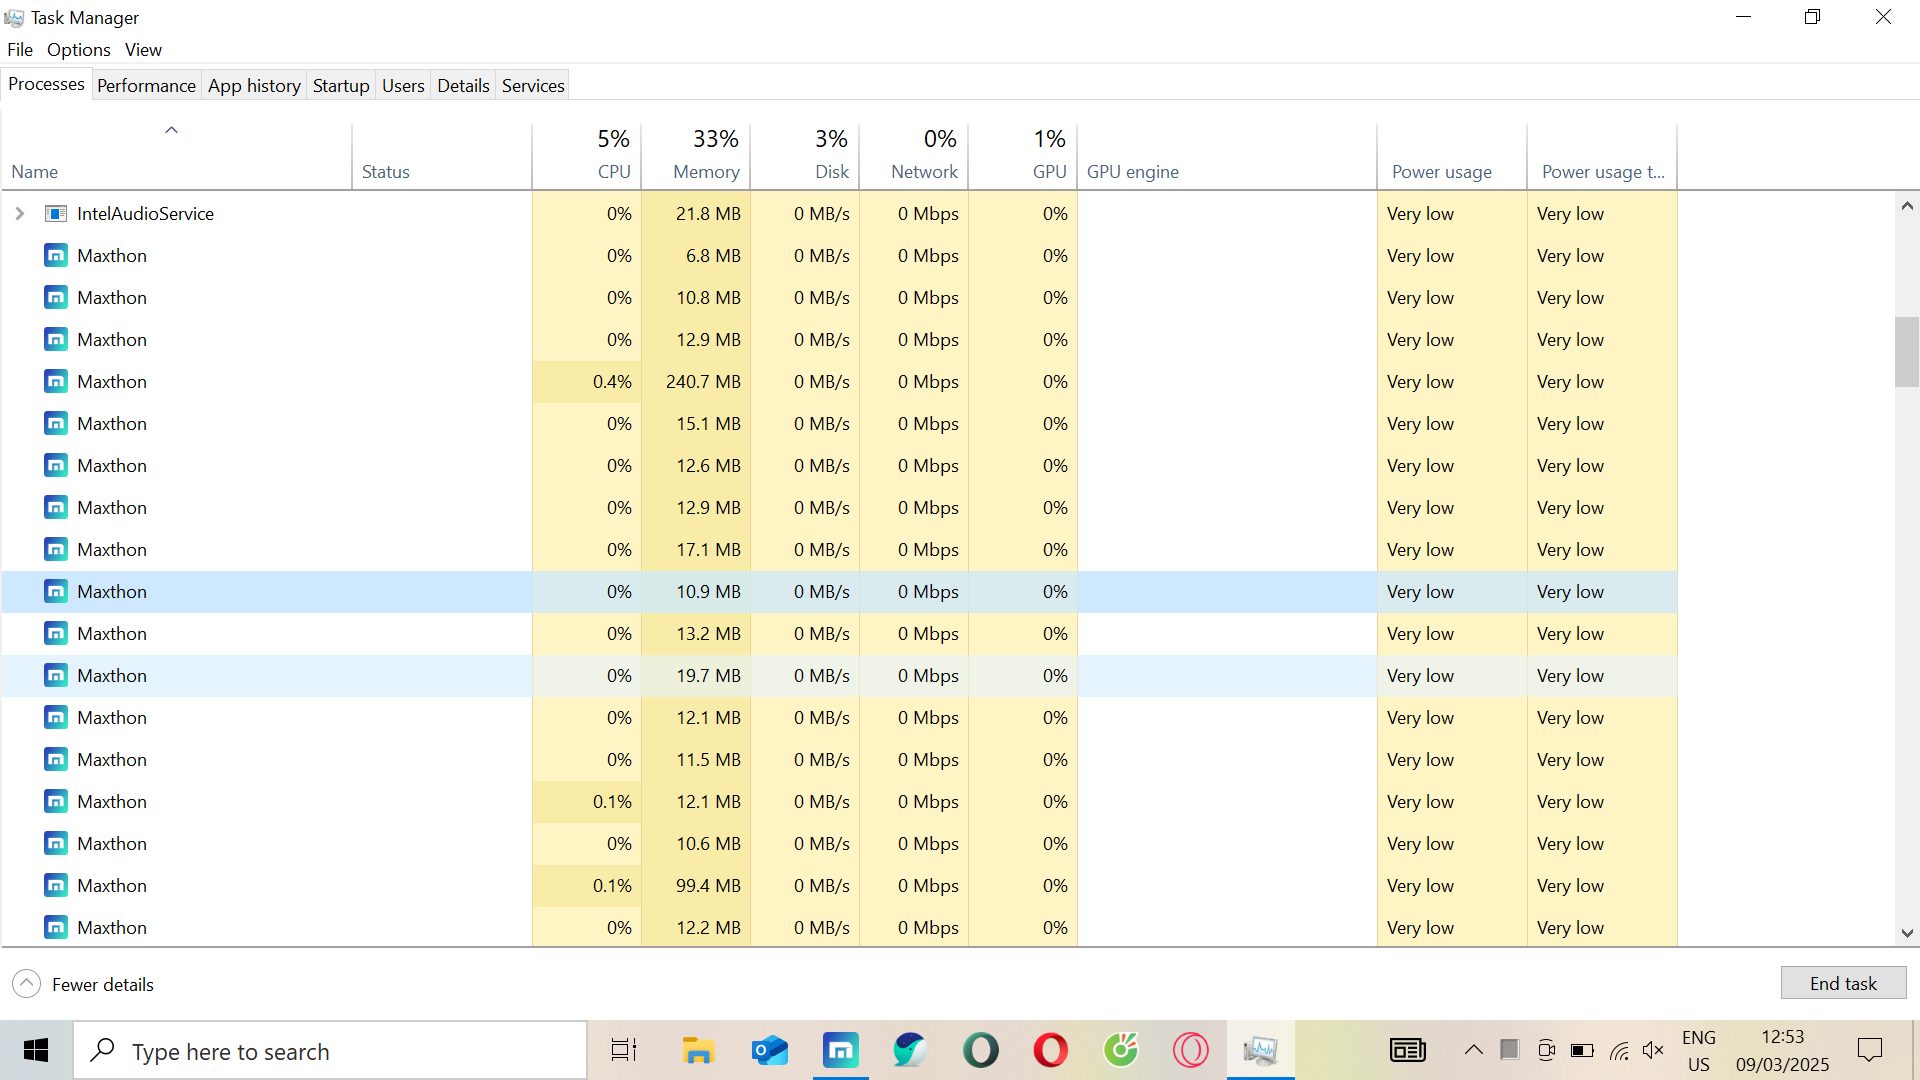
Task: Show hidden system tray icons
Action: (x=1473, y=1050)
